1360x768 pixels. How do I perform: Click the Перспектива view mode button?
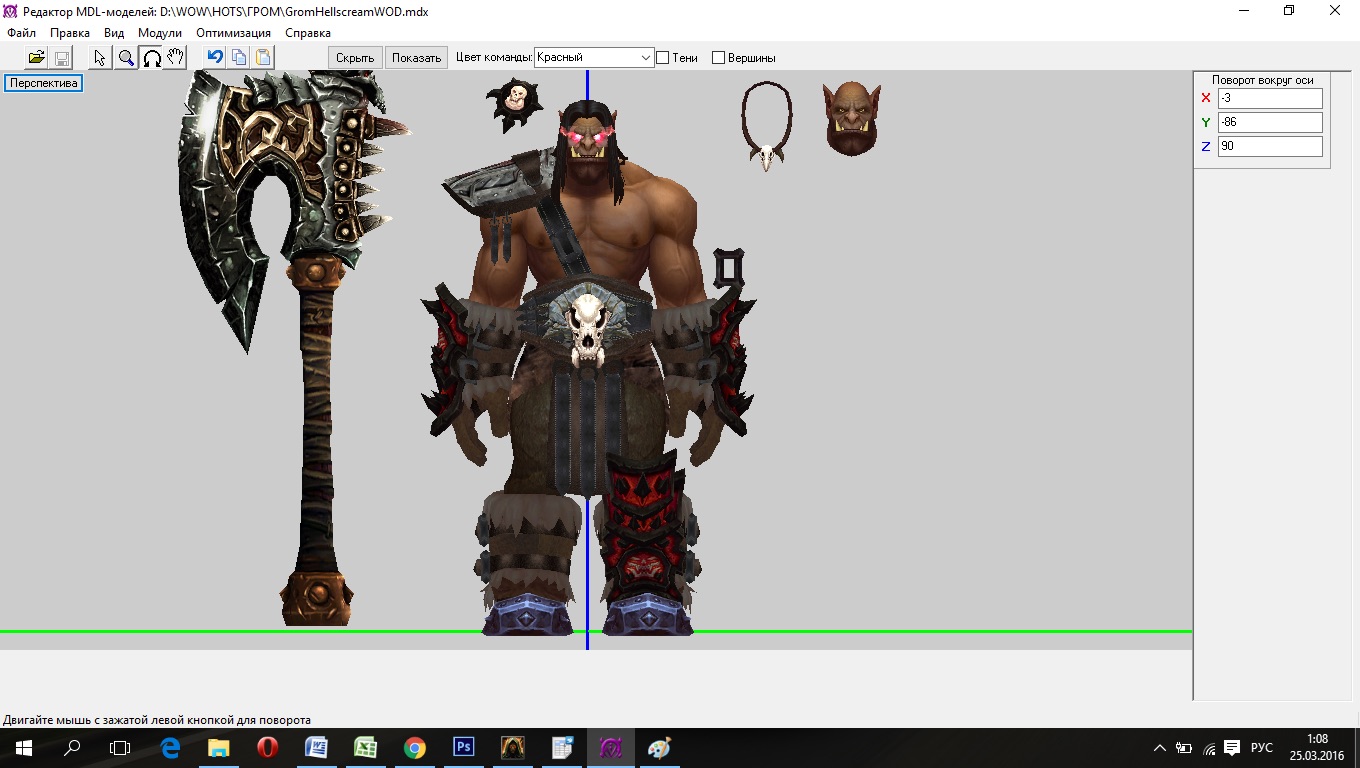tap(44, 83)
